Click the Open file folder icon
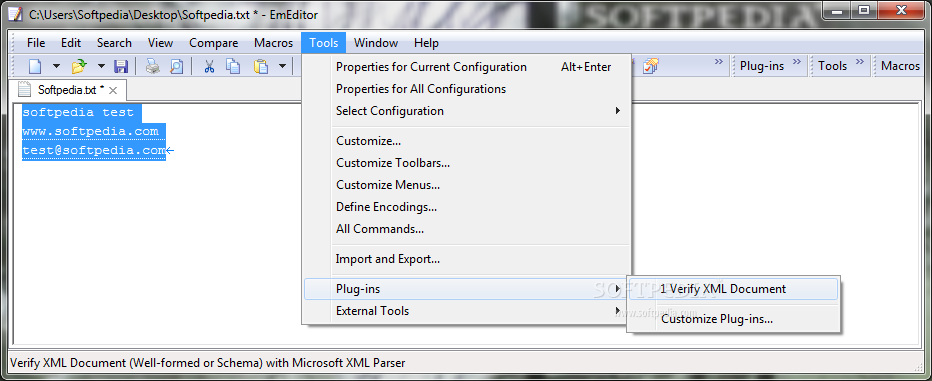This screenshot has height=381, width=932. pyautogui.click(x=79, y=66)
